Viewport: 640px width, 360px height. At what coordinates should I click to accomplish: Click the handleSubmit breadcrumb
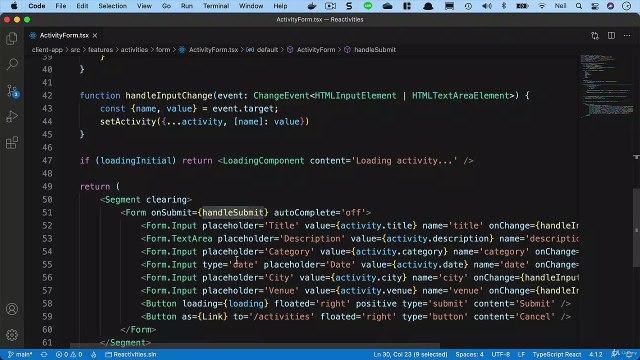pos(370,50)
